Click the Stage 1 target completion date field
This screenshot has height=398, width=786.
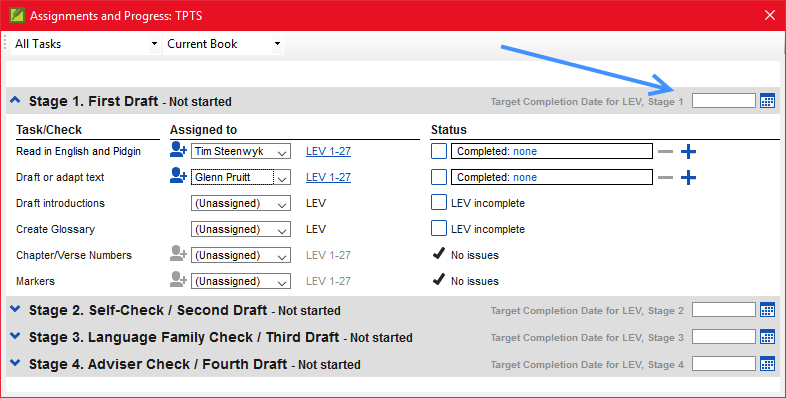pos(724,101)
